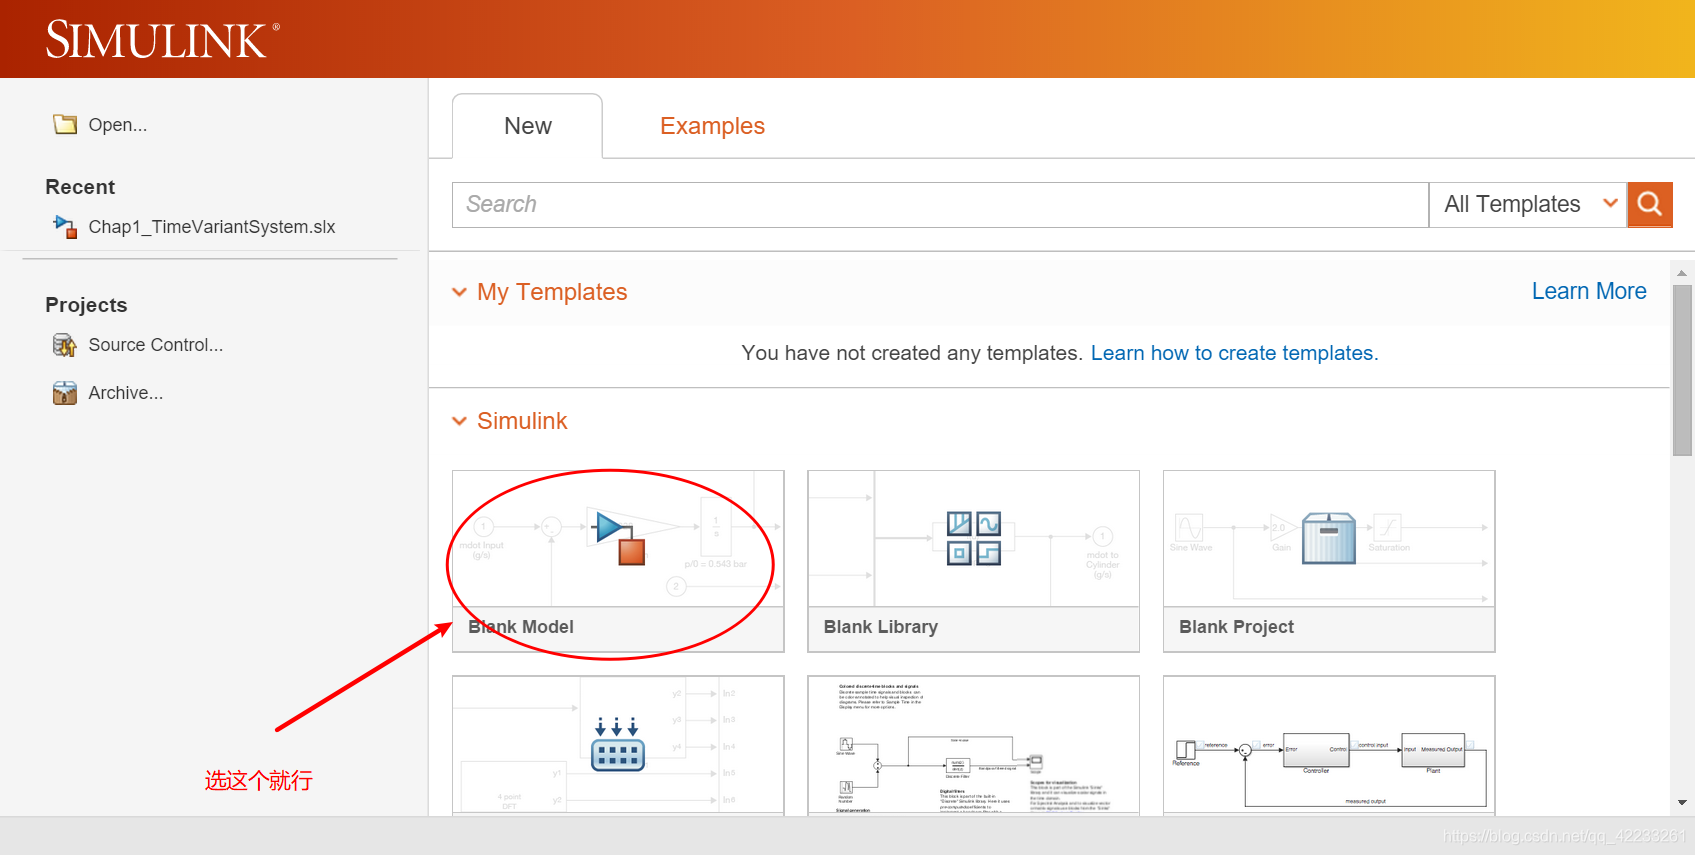Screen dimensions: 1695x855
Task: Open the feedback controller template thumbnail
Action: (1329, 746)
